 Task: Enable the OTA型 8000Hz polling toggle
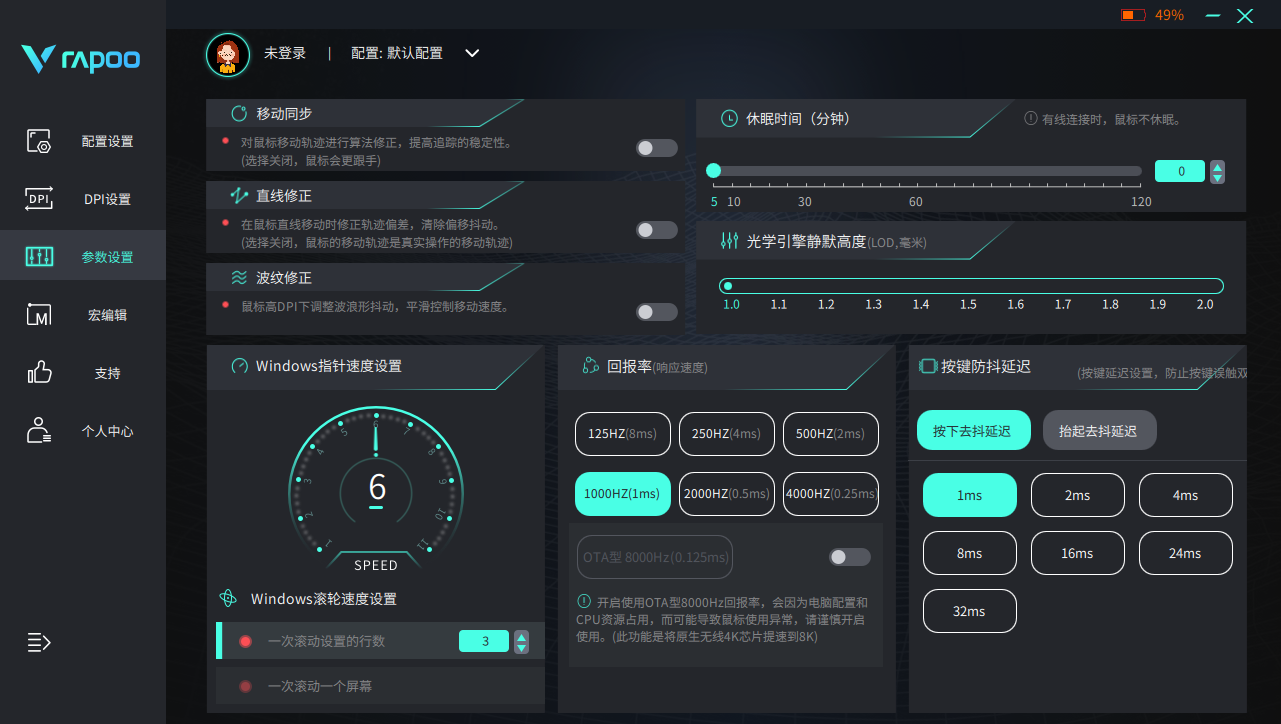coord(849,557)
